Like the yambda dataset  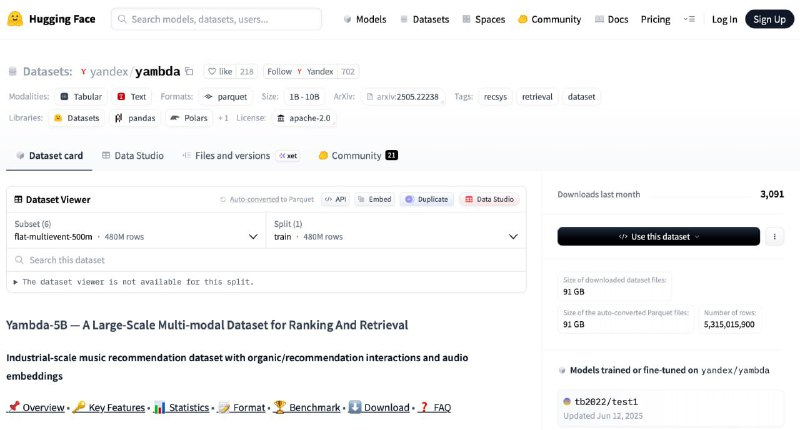pos(219,72)
